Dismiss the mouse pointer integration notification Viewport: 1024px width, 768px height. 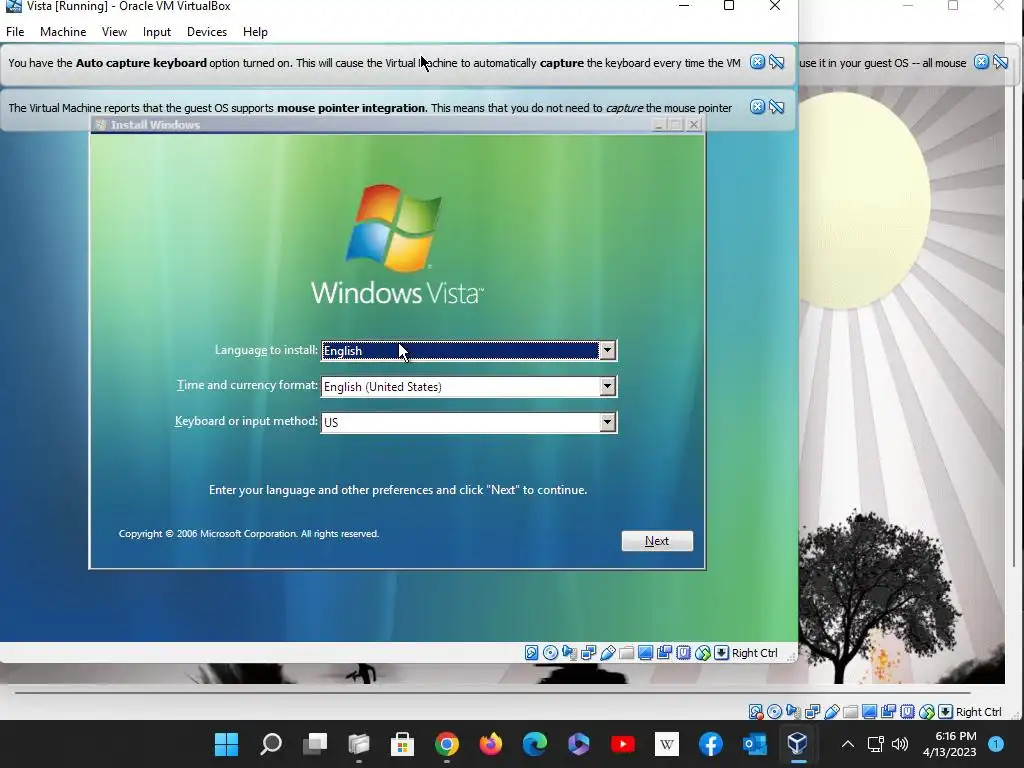[757, 107]
